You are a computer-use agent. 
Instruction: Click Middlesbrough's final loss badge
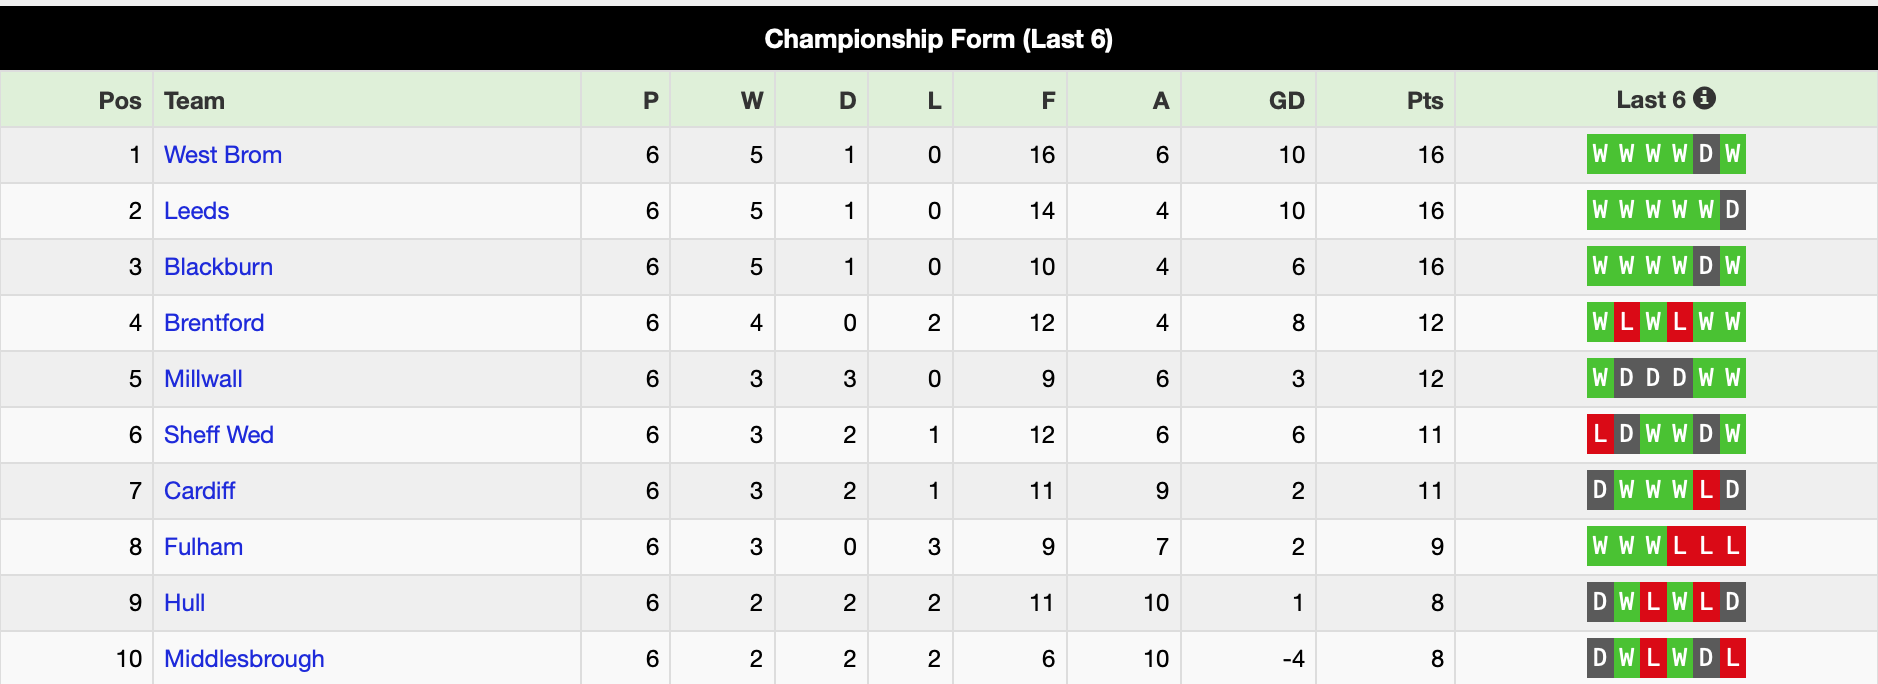pyautogui.click(x=1733, y=658)
